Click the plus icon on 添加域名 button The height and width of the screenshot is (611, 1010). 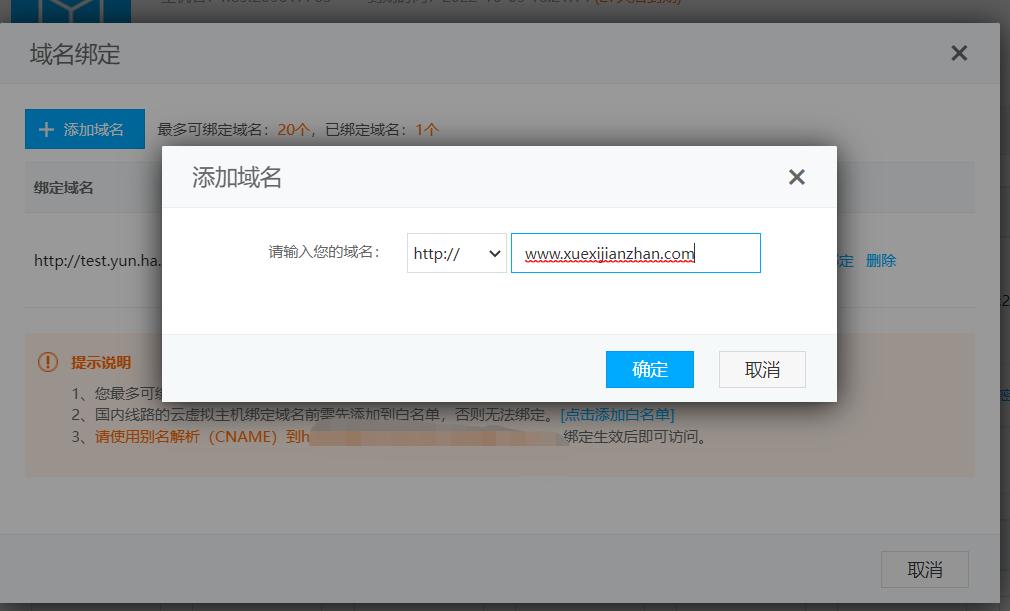[46, 129]
